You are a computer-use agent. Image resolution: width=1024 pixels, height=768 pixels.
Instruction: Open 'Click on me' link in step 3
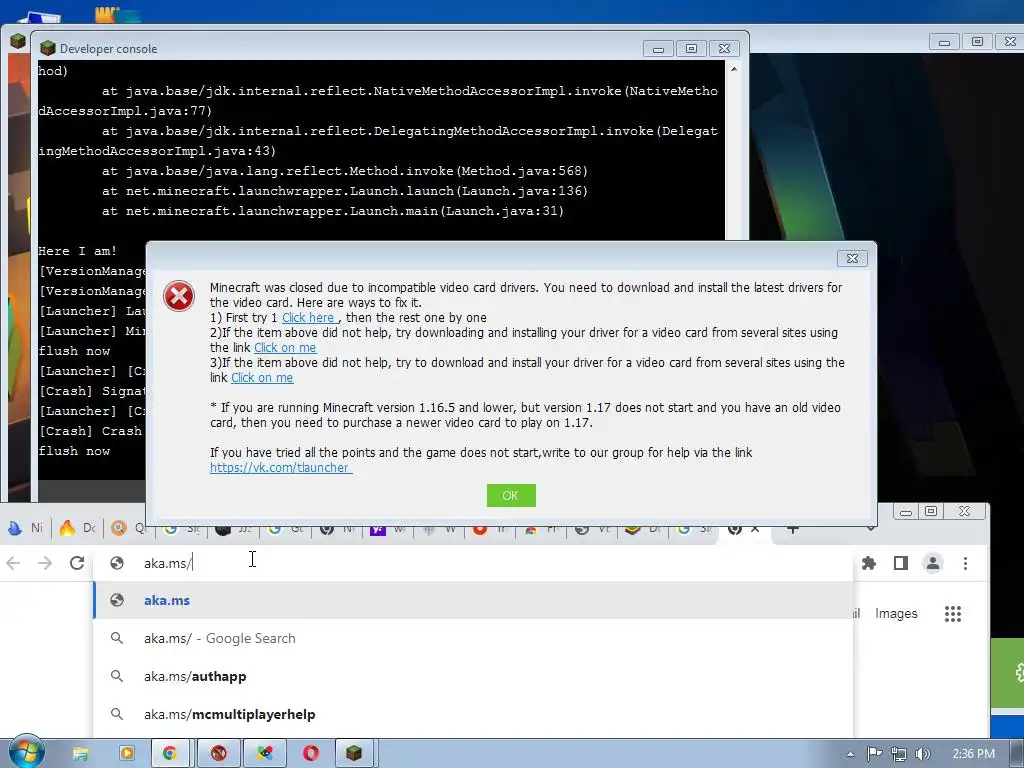[x=262, y=377]
